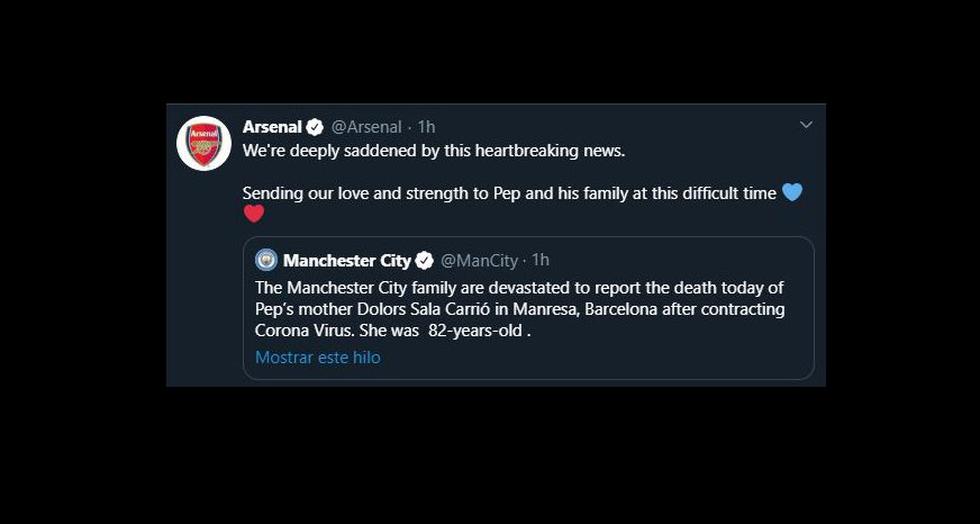Click the Arsenal crest profile avatar
Viewport: 980px width, 524px height.
pos(204,143)
